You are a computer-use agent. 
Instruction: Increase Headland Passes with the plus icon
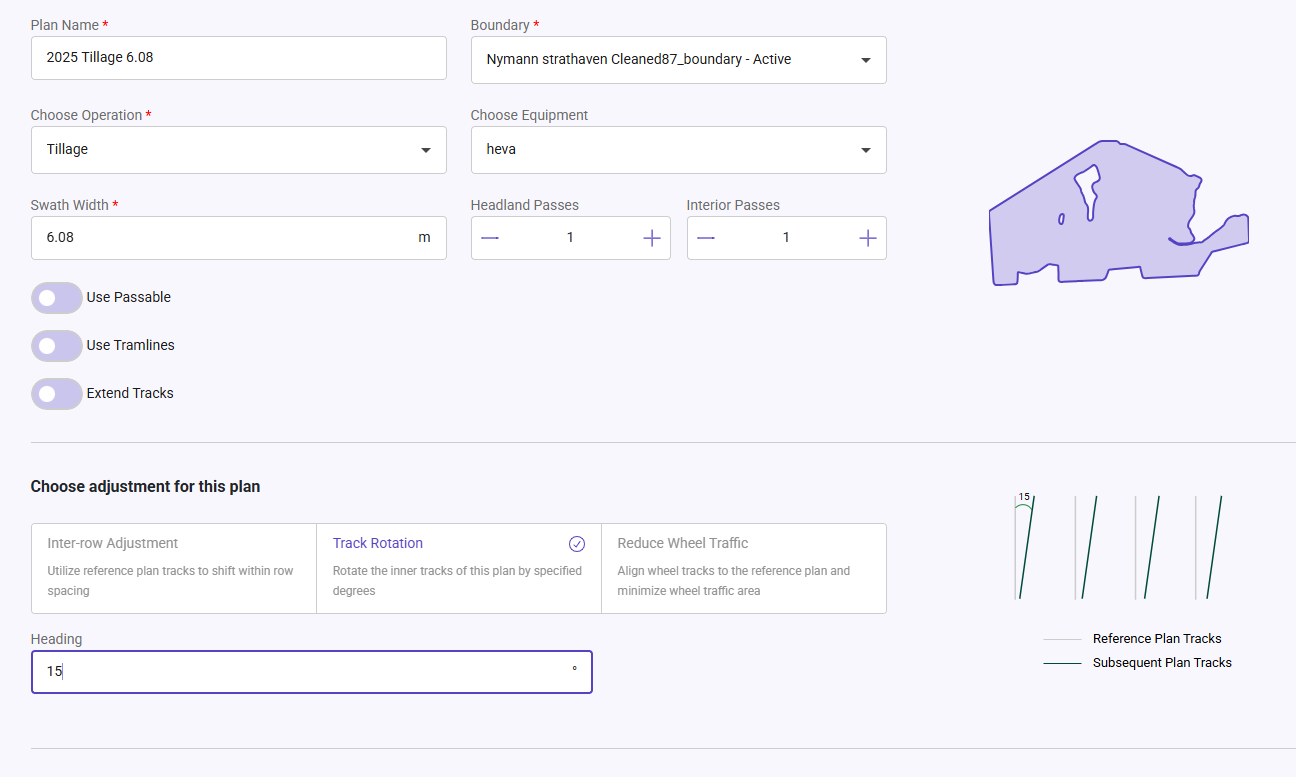coord(651,237)
